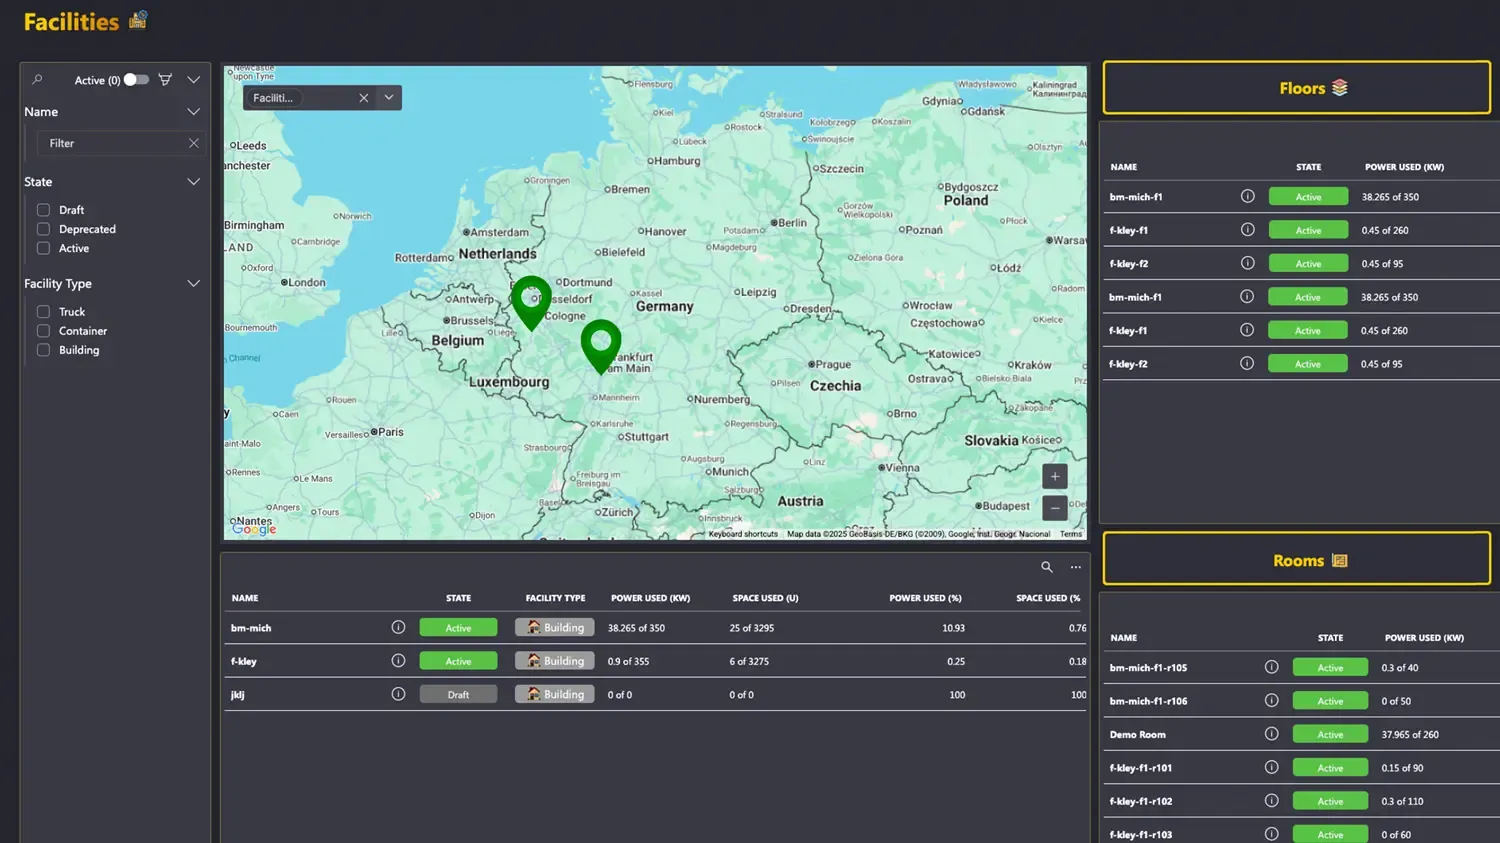Open info icon for Demo Room
Screen dimensions: 1500x843
click(x=1271, y=734)
